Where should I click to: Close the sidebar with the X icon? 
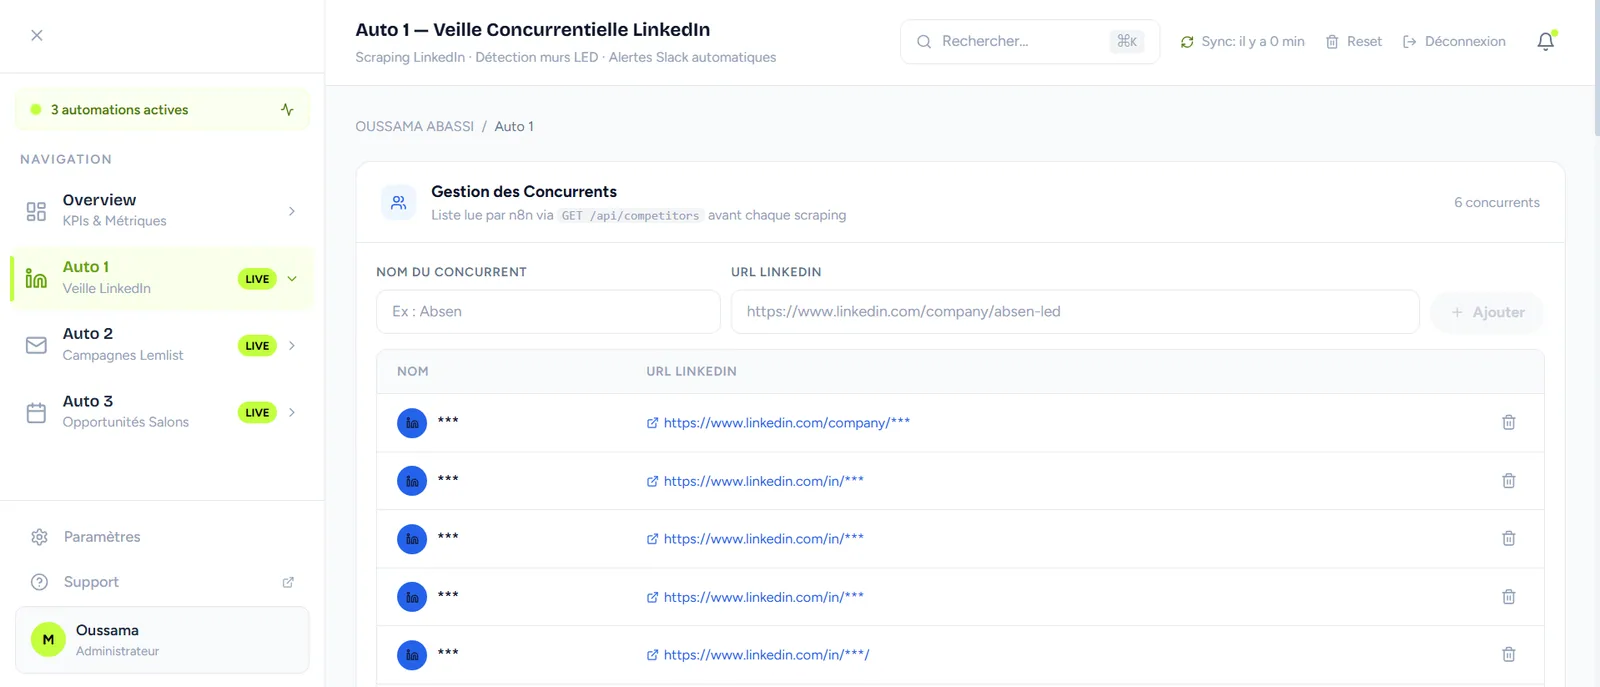tap(37, 35)
